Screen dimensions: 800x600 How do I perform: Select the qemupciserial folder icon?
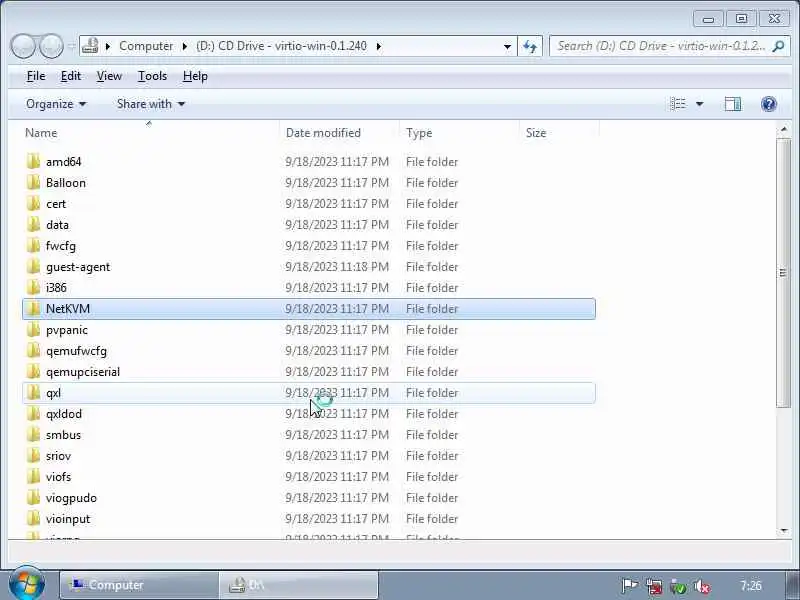pos(33,372)
